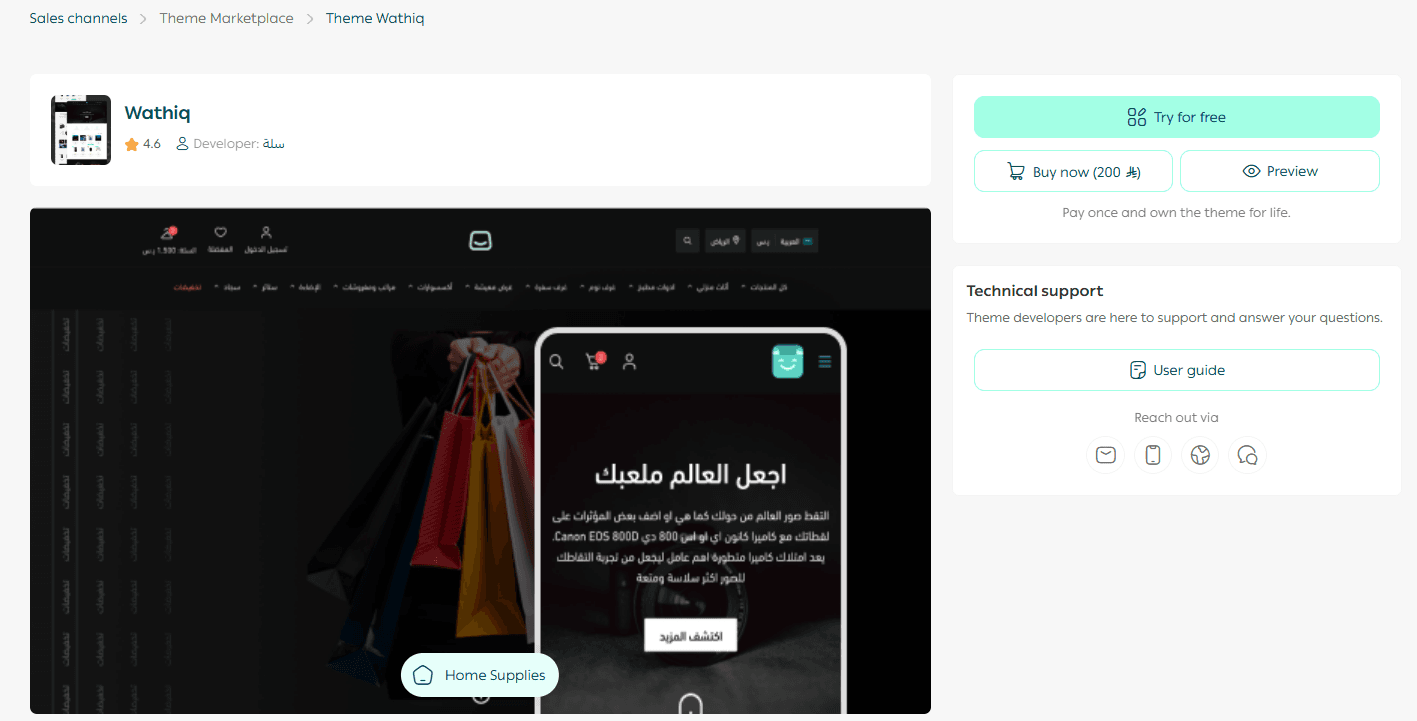Click Buy now (200) button
Viewport: 1417px width, 721px height.
tap(1075, 171)
